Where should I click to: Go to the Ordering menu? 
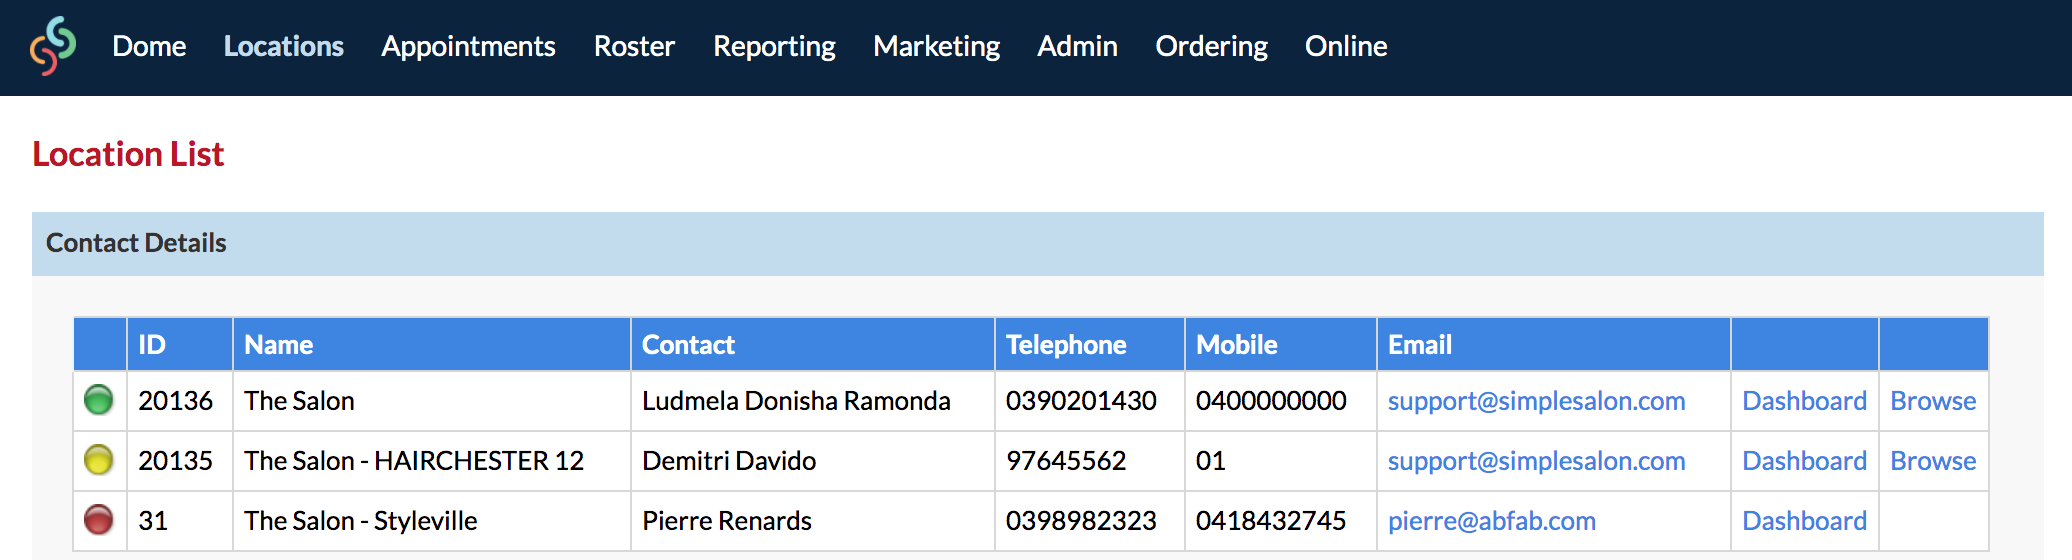tap(1211, 46)
